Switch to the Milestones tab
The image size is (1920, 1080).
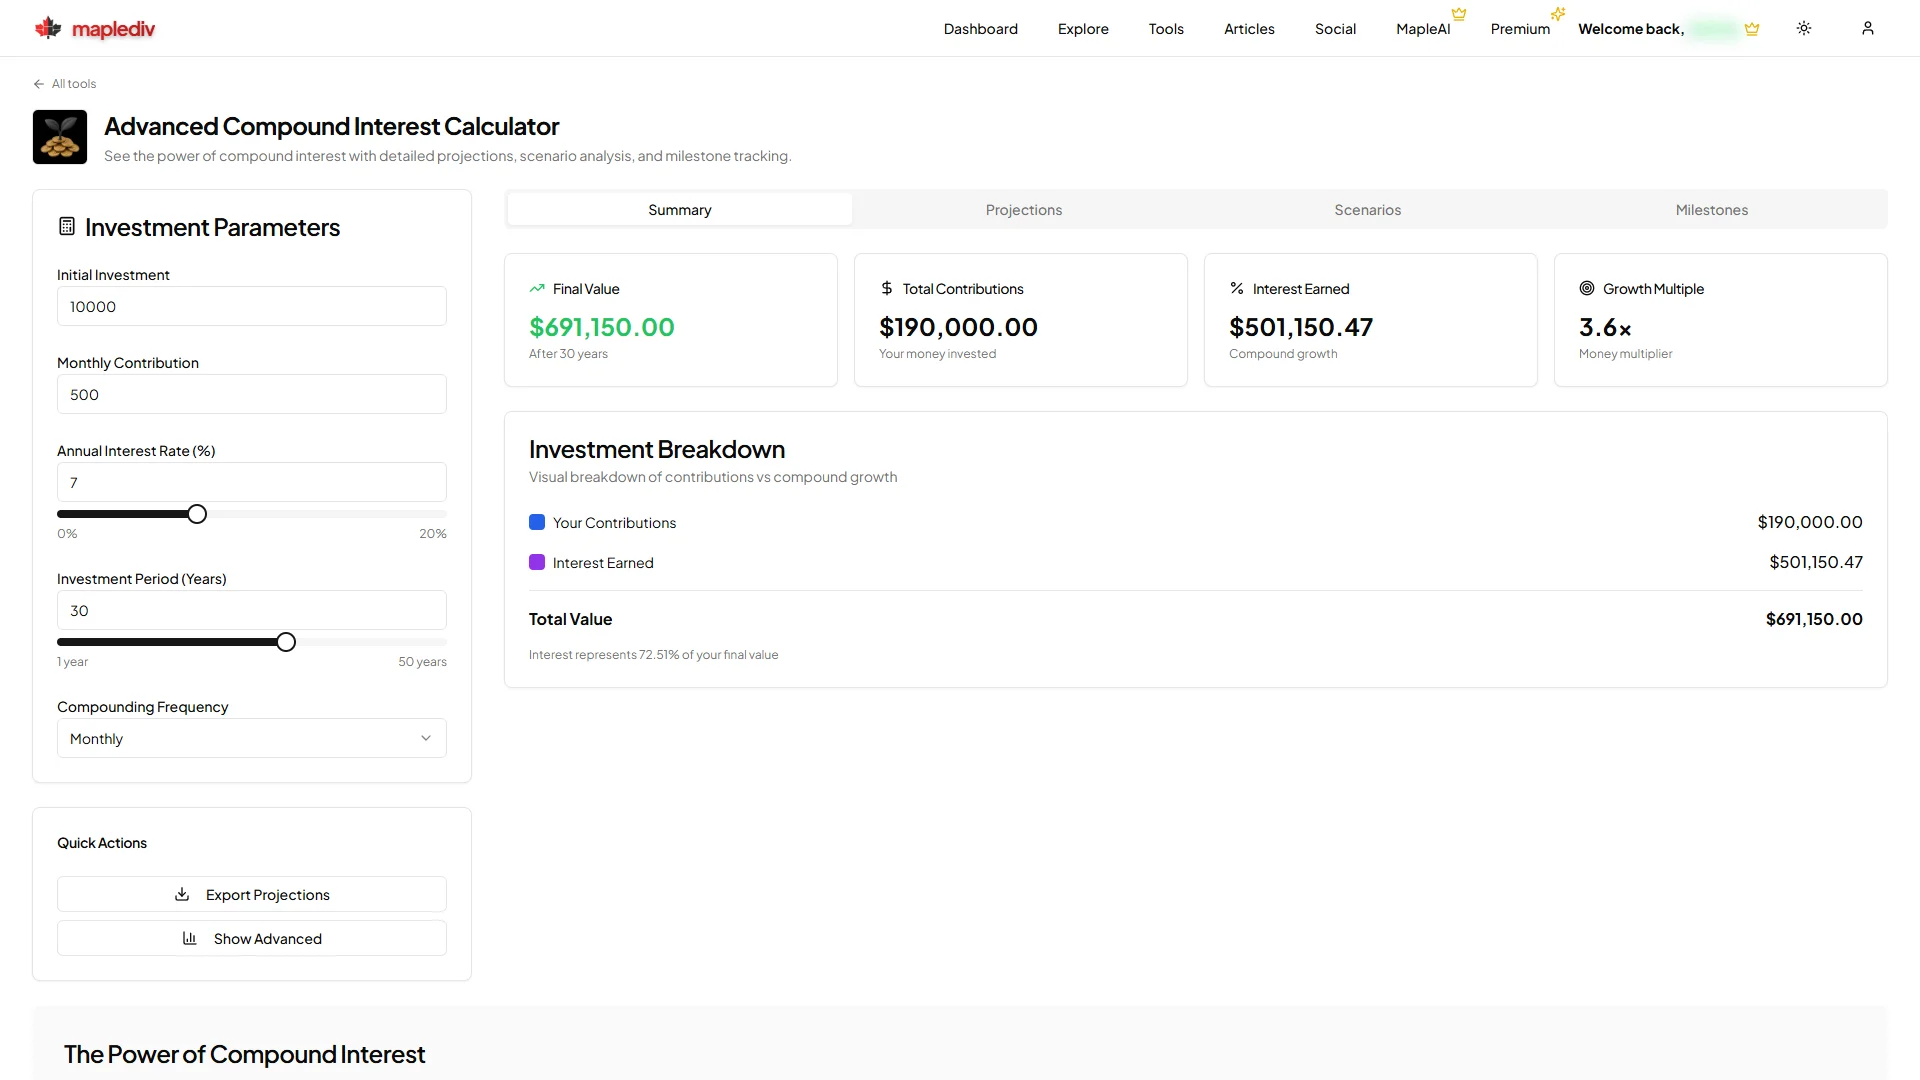click(1712, 210)
